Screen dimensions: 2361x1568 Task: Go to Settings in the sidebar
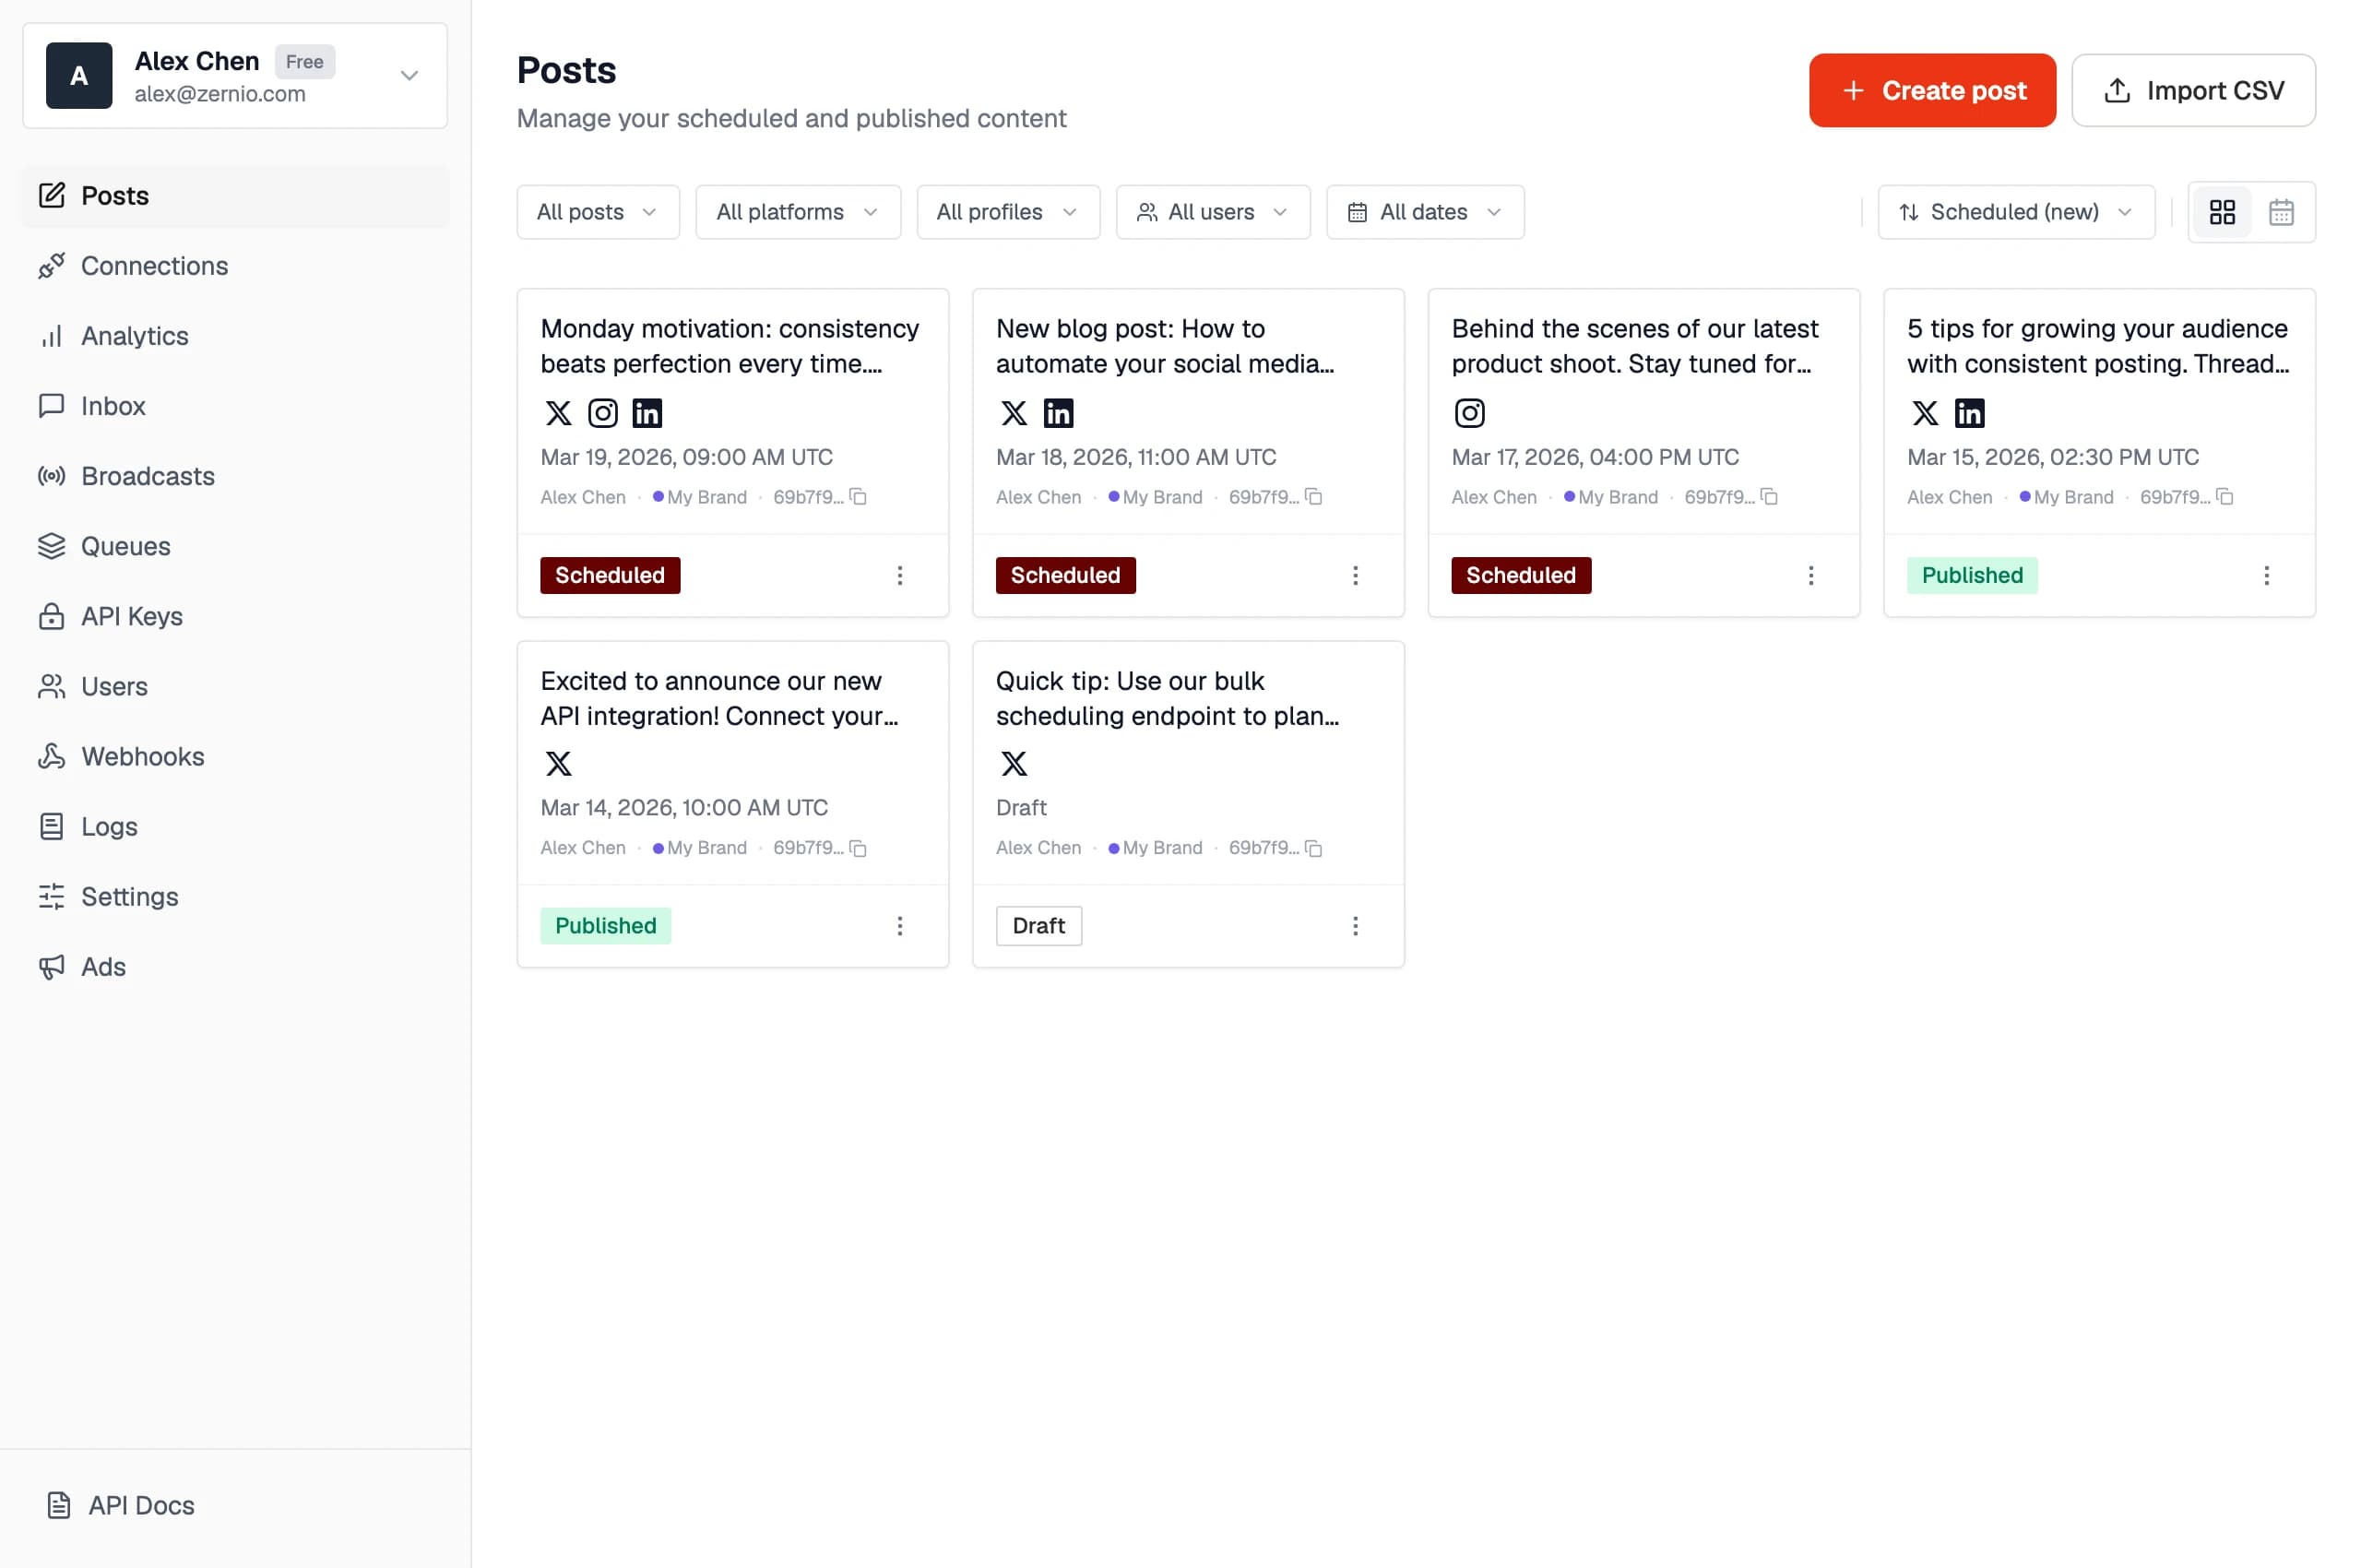(130, 897)
